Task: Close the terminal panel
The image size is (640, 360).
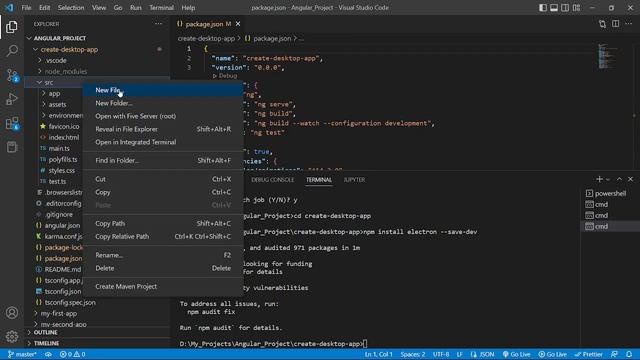Action: tap(630, 179)
